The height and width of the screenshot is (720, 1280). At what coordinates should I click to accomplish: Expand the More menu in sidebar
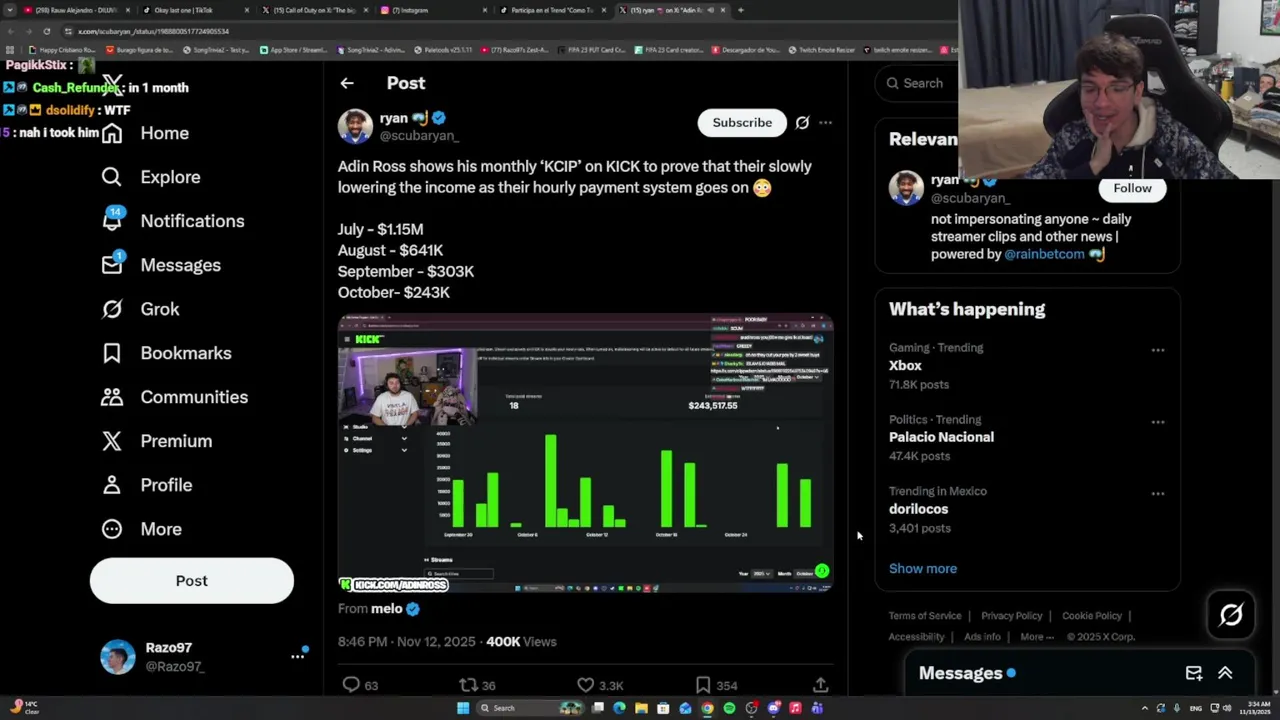pos(142,529)
